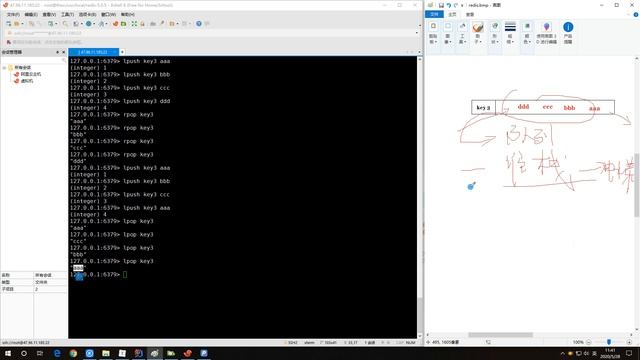640x360 pixels.
Task: Click the Save icon in Paint title bar
Action: click(441, 5)
